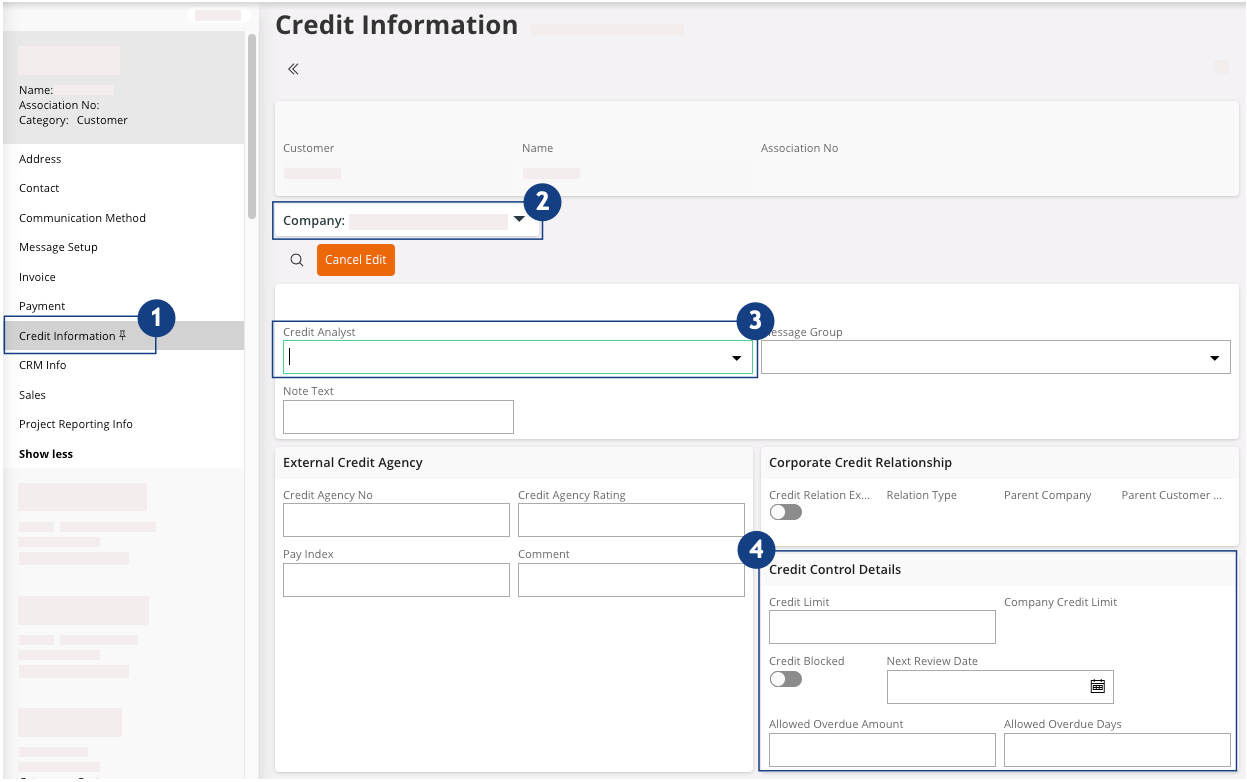Click the pin icon beside Credit Information
Screen dimensions: 1247x782
[122, 336]
